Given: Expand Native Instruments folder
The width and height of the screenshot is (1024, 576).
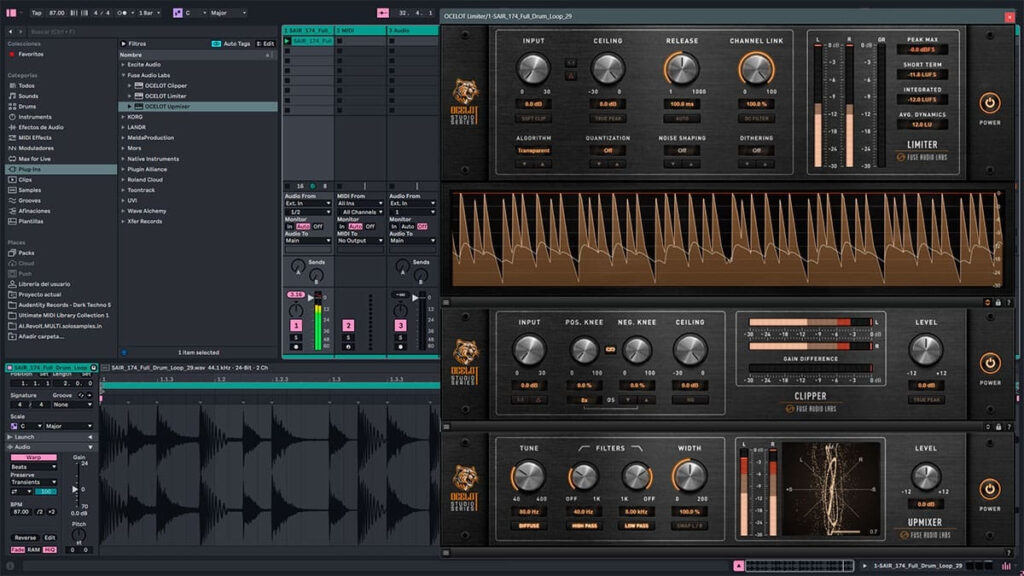Looking at the screenshot, I should tap(123, 159).
